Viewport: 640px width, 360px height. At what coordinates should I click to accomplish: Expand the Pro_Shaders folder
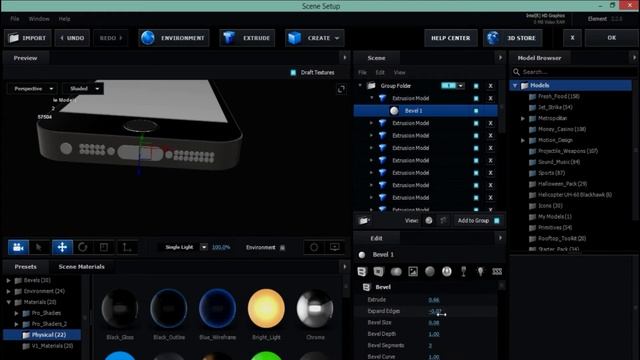pyautogui.click(x=16, y=313)
